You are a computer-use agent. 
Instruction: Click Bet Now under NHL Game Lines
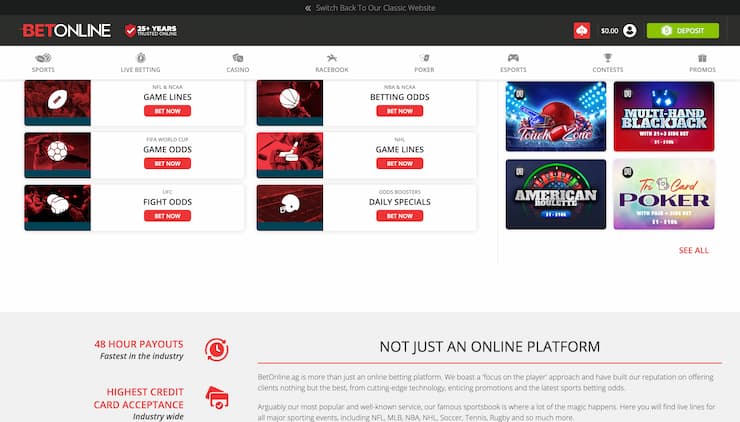(400, 163)
